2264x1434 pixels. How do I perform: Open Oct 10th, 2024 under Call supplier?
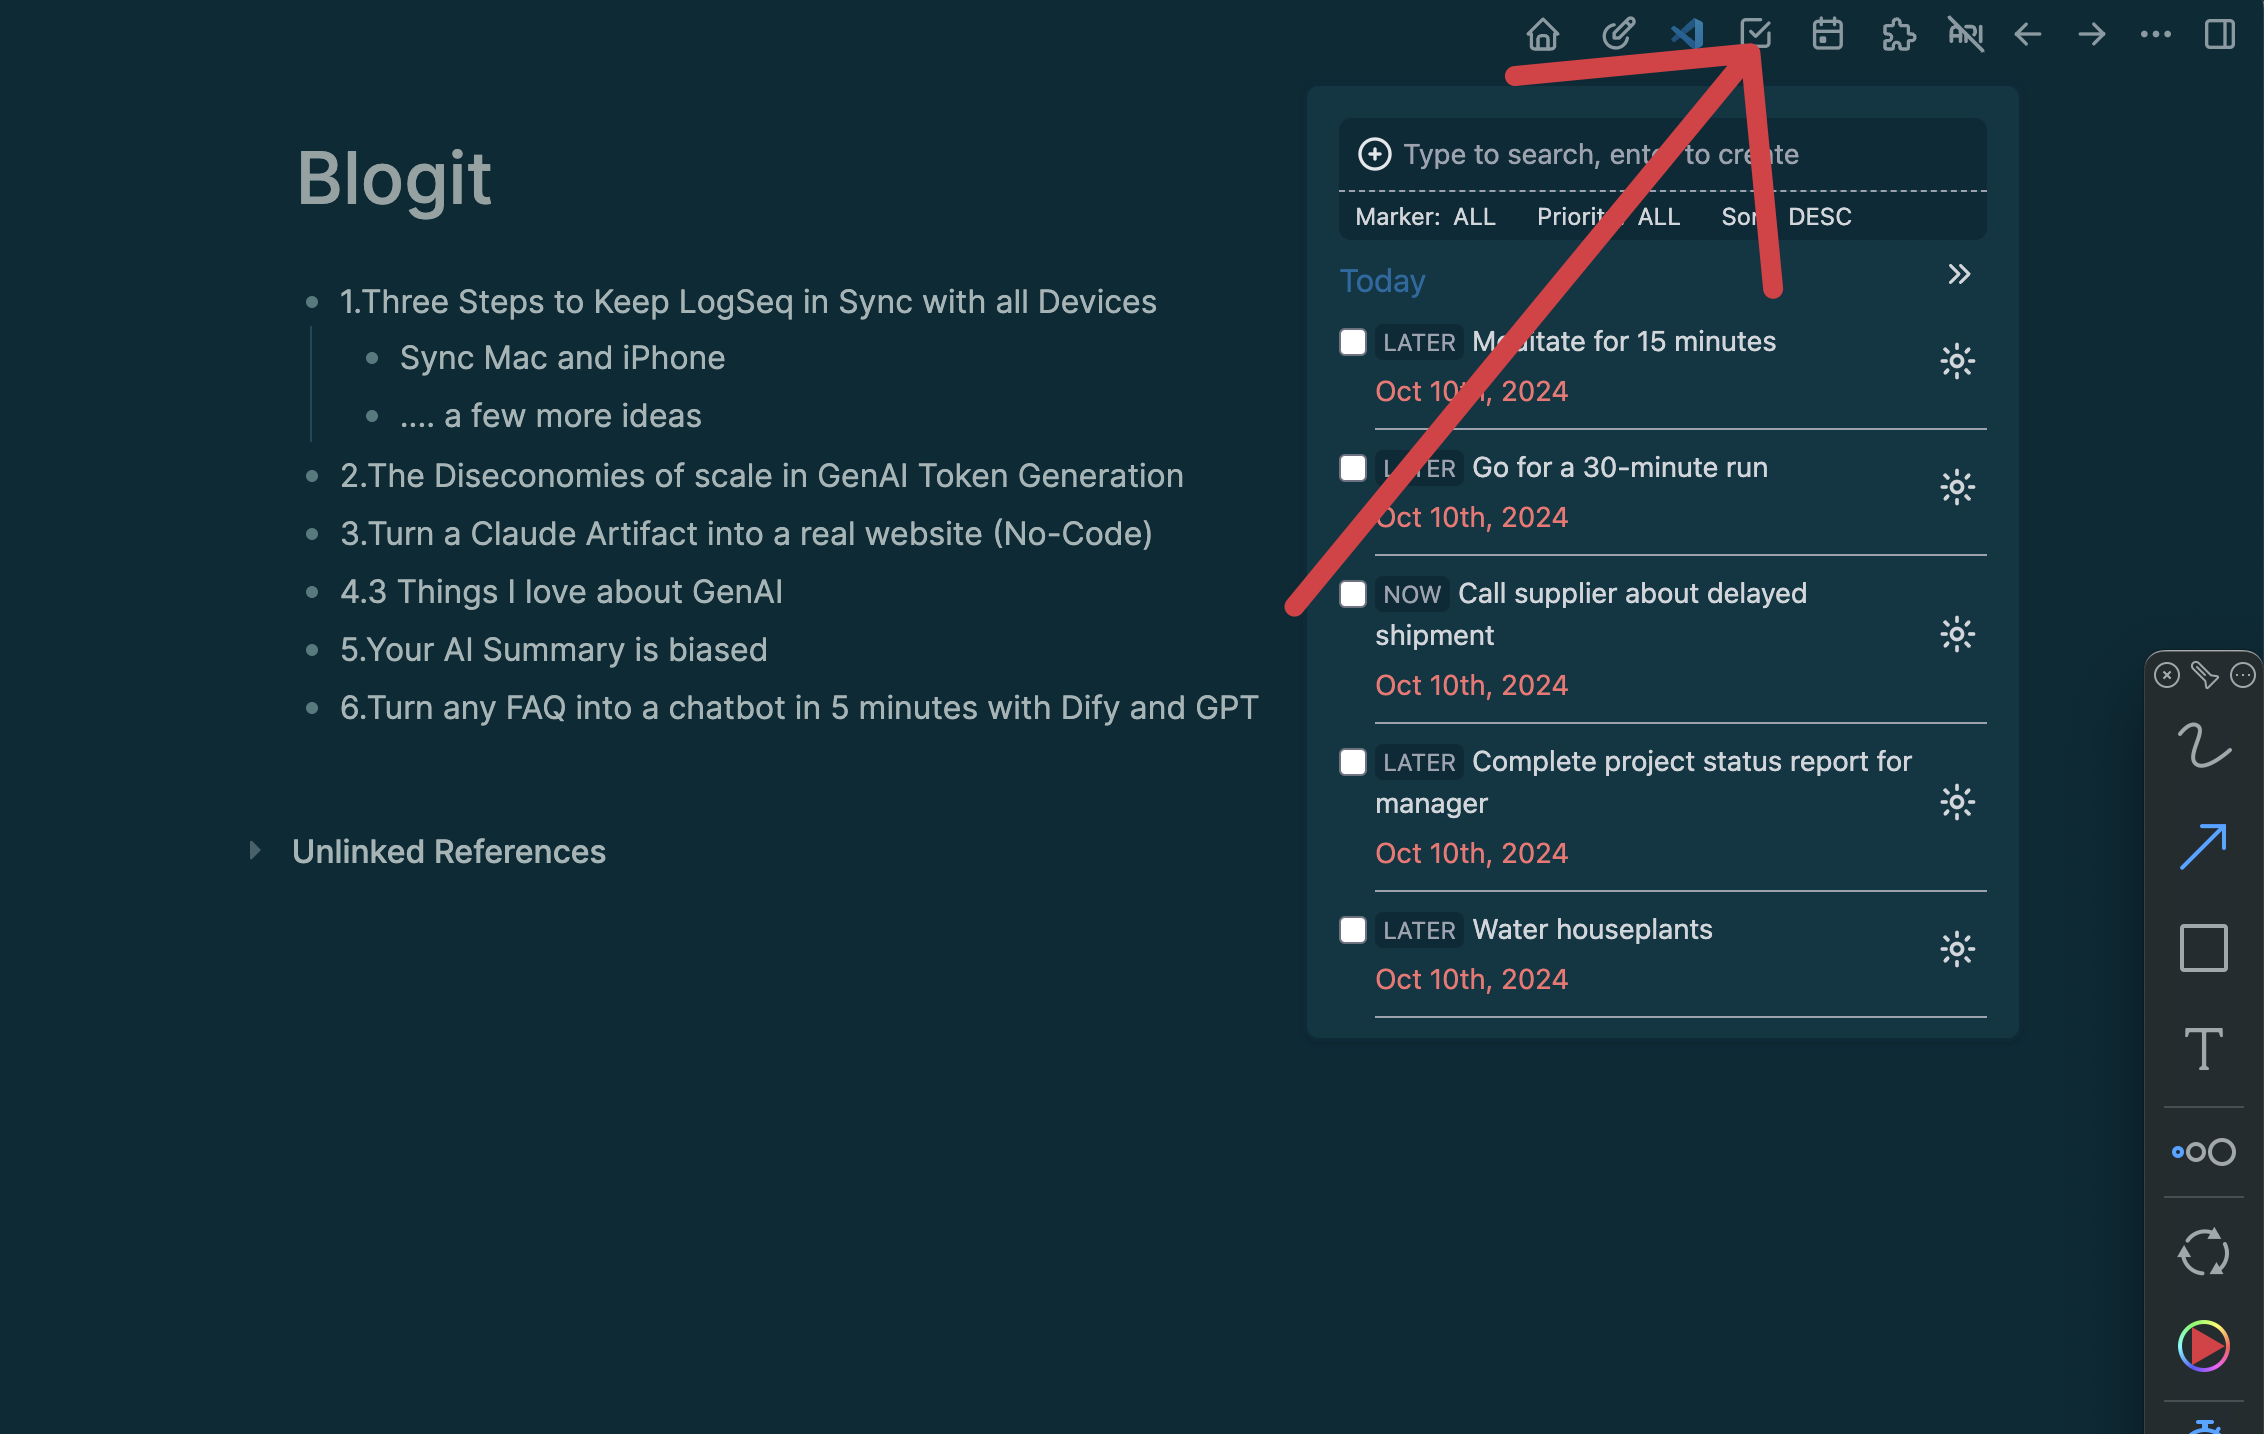pyautogui.click(x=1471, y=685)
